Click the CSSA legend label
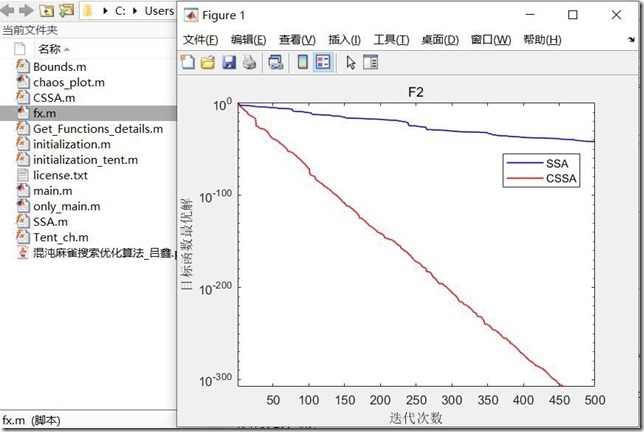Screen dimensions: 644x432 [561, 179]
